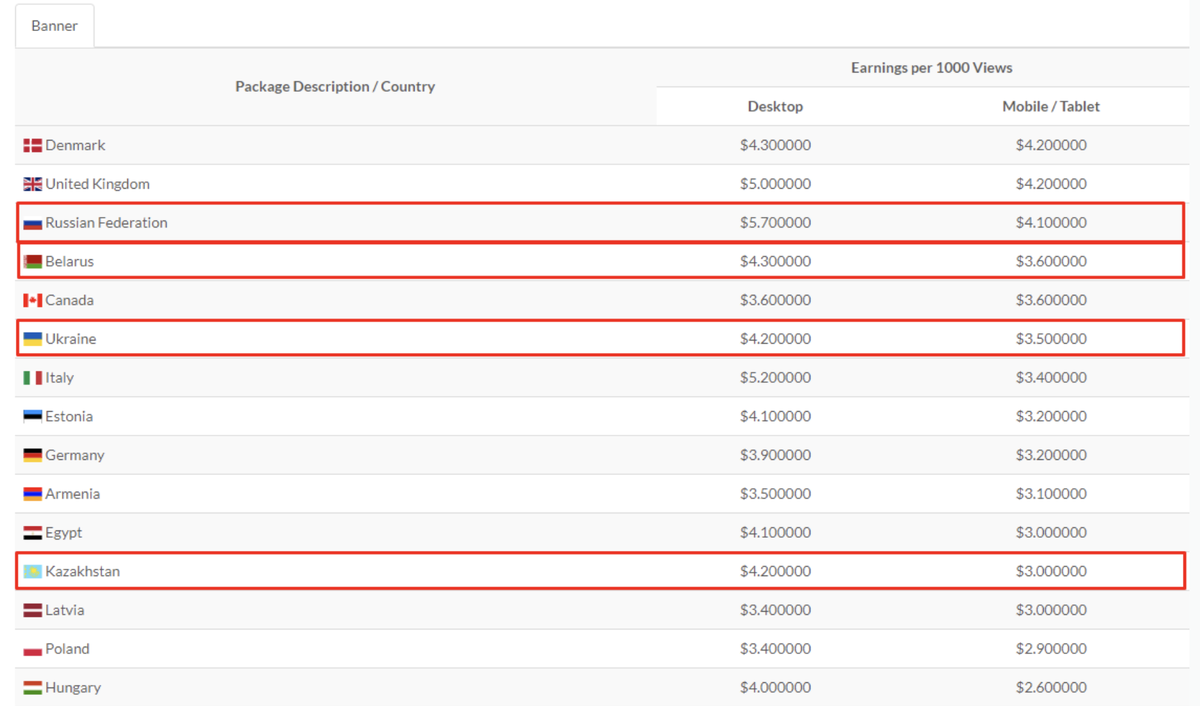
Task: Select the Latvia country name
Action: [x=64, y=610]
